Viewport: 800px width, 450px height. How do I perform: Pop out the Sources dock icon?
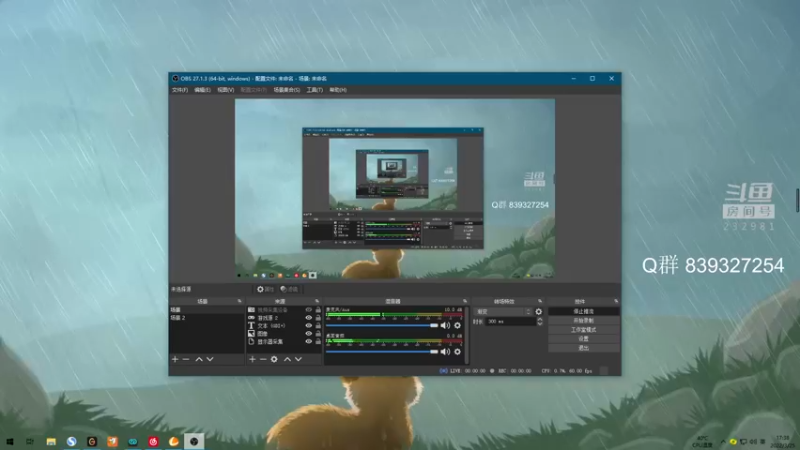(x=317, y=302)
